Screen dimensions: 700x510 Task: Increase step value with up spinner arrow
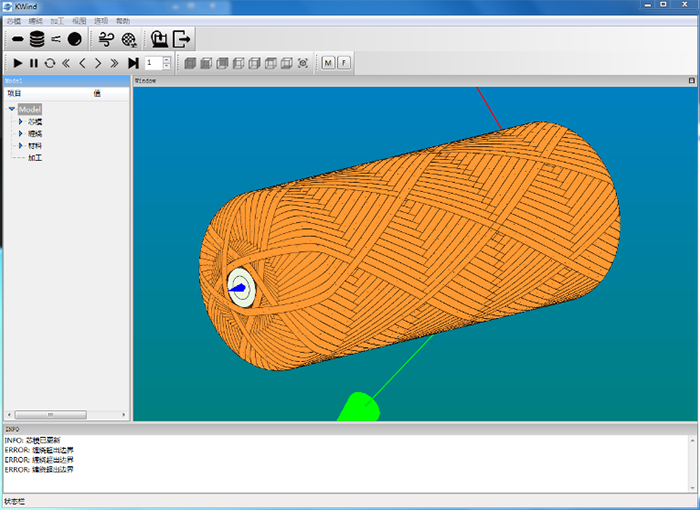(x=167, y=60)
